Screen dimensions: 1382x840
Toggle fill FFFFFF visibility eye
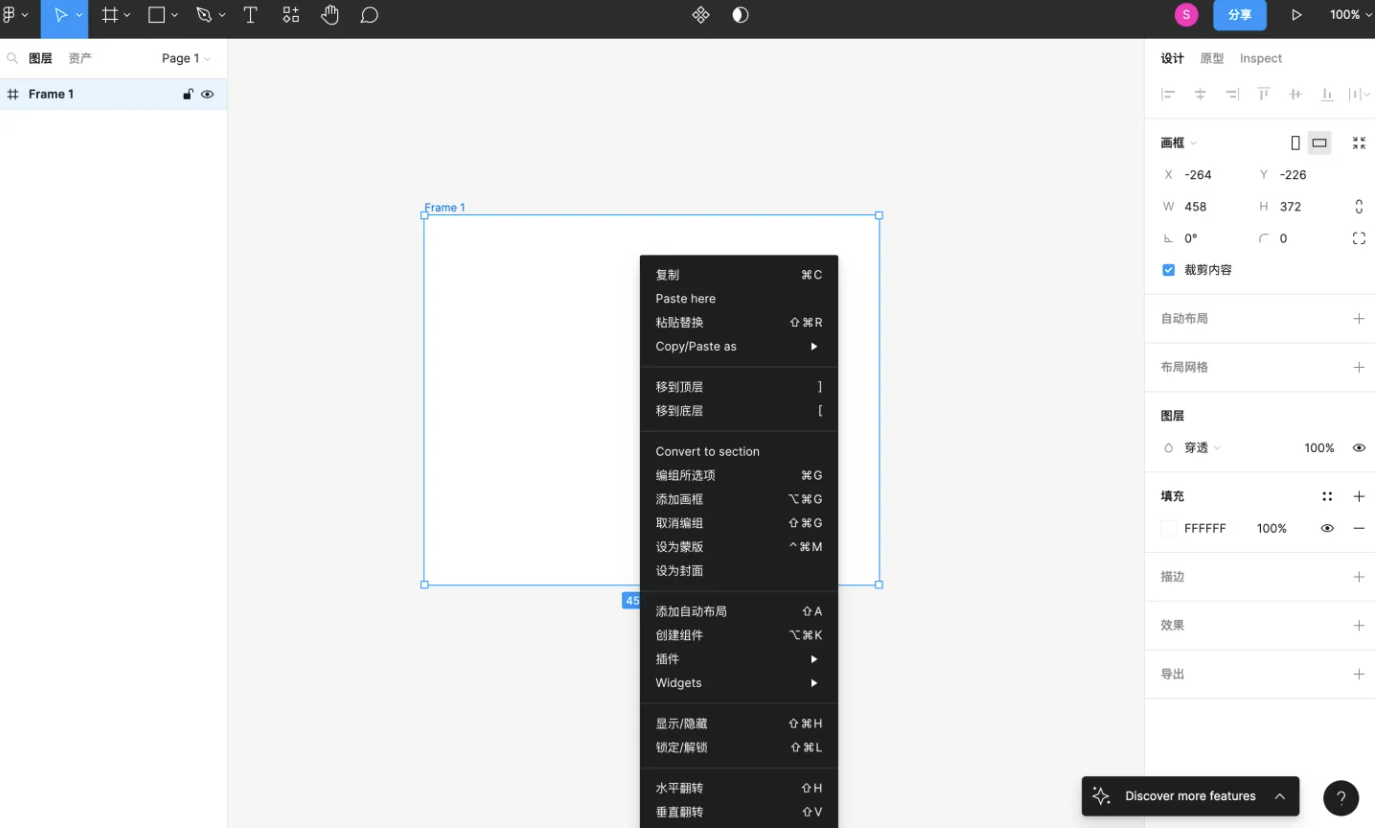pyautogui.click(x=1327, y=528)
